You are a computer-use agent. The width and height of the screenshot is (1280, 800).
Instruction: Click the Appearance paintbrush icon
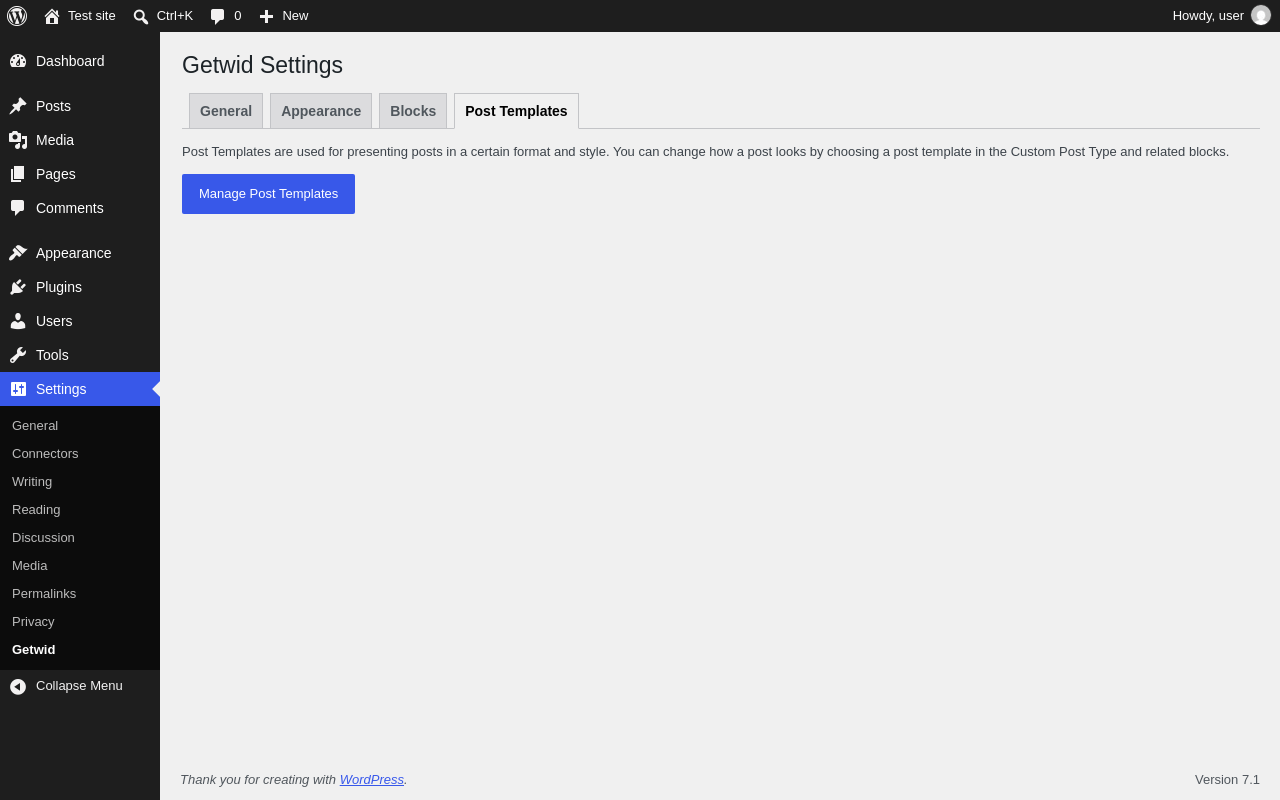[18, 253]
